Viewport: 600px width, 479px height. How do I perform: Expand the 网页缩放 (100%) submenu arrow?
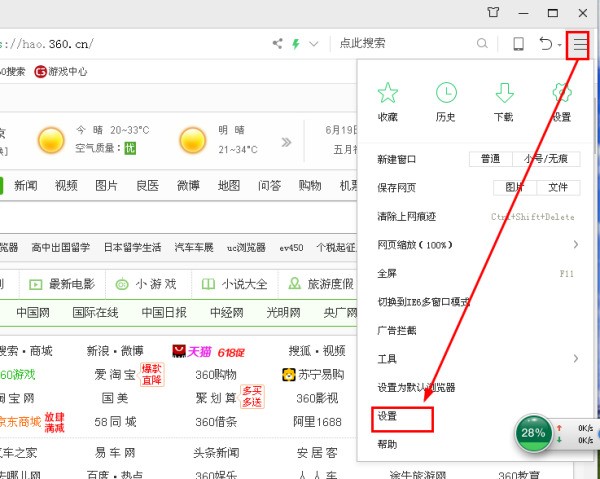(x=576, y=244)
